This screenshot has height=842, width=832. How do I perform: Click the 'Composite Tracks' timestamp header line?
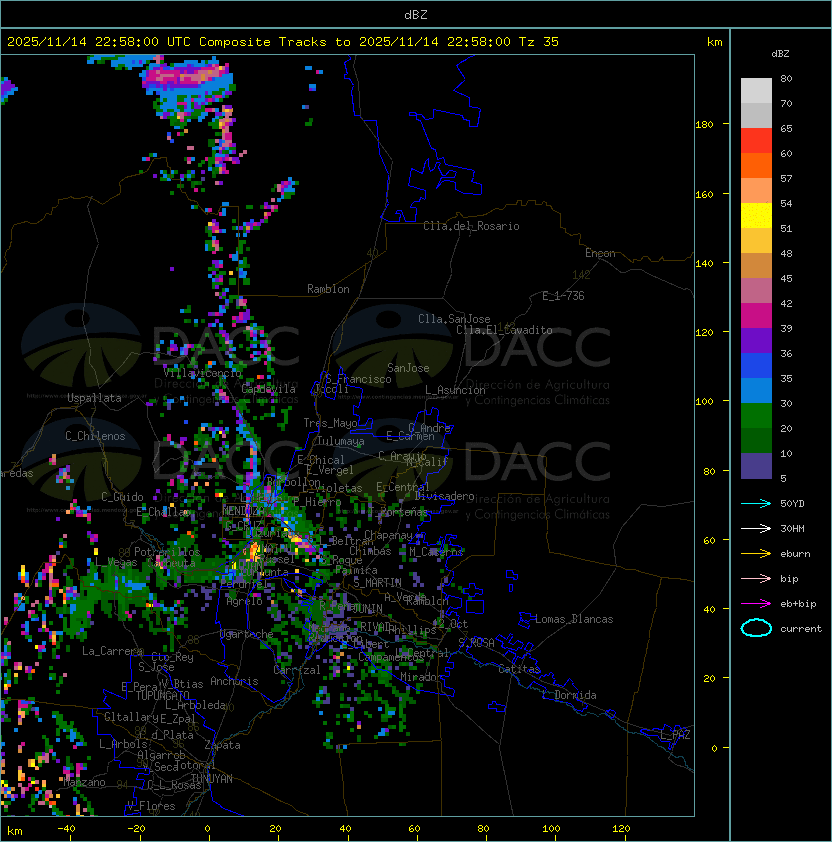(x=283, y=42)
